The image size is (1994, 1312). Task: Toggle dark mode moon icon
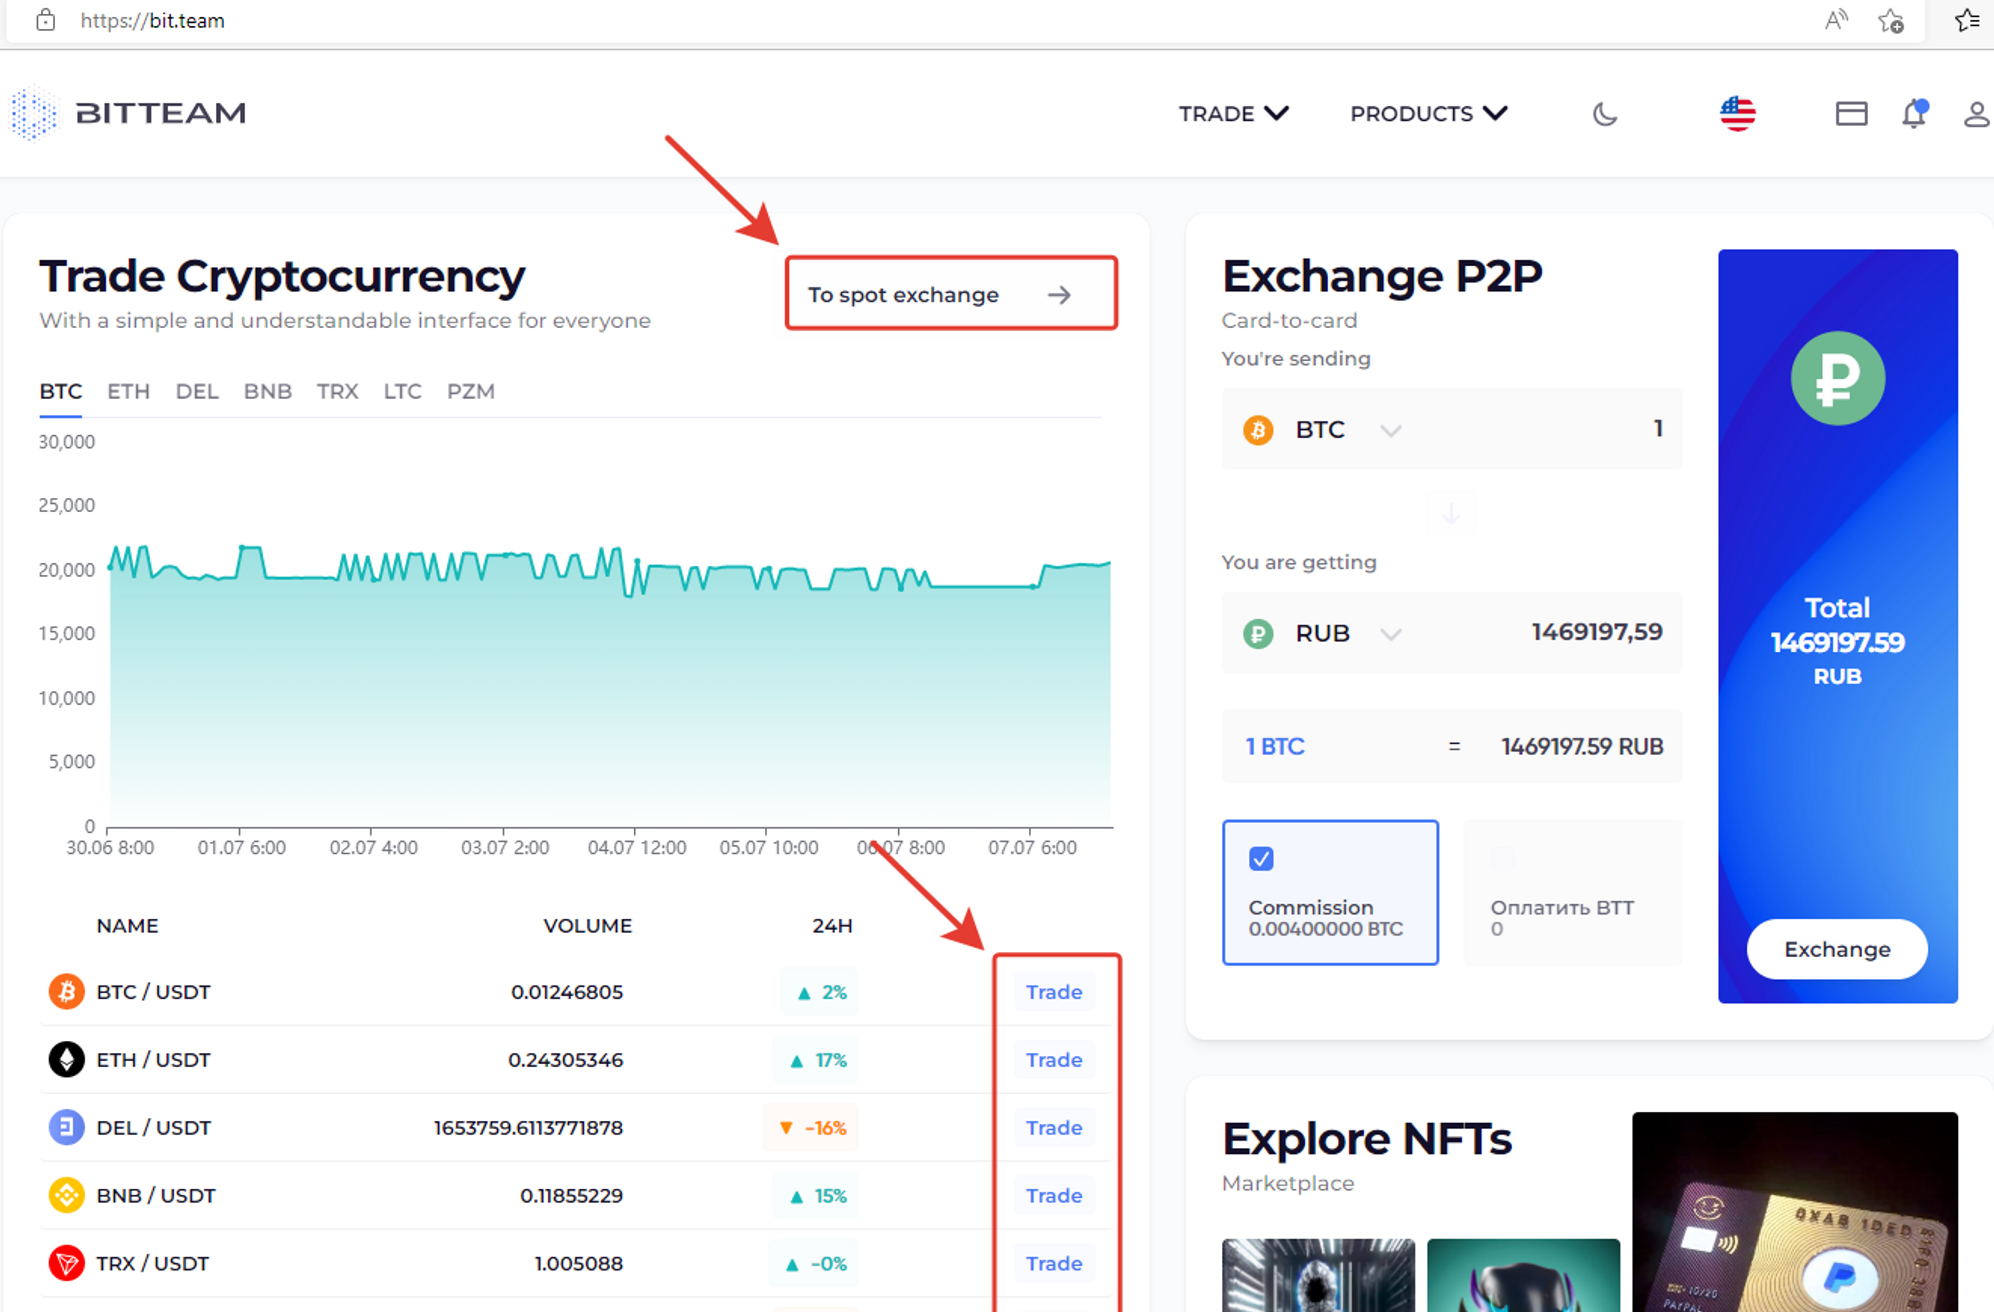[x=1605, y=114]
